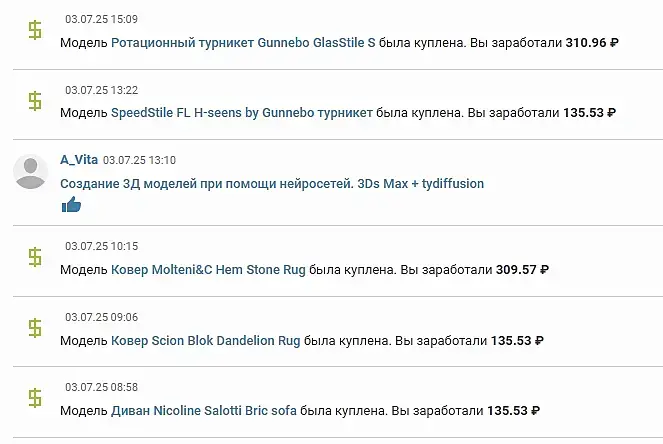Click the 03.07.25 08:58 timestamp
This screenshot has height=444, width=663.
tap(101, 387)
